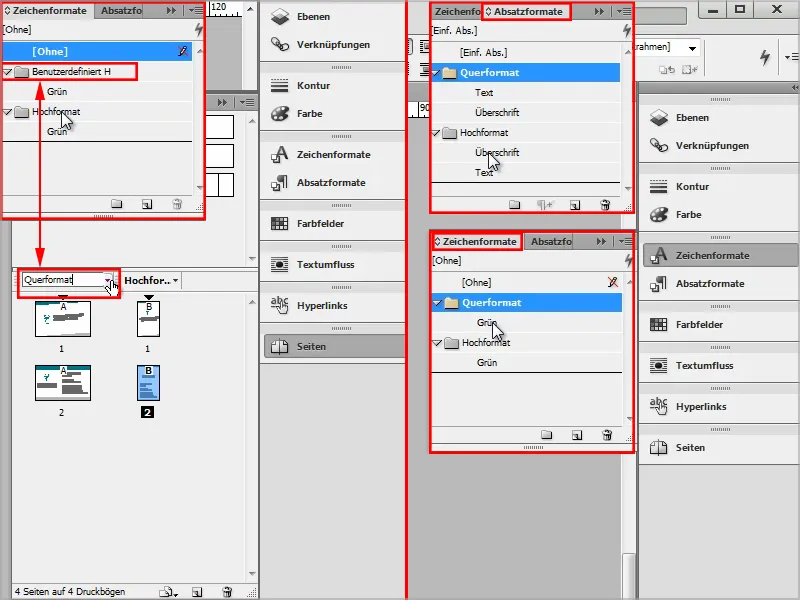The height and width of the screenshot is (600, 800).
Task: Open Zeichenformate panel in the far-right dock
Action: pos(718,256)
